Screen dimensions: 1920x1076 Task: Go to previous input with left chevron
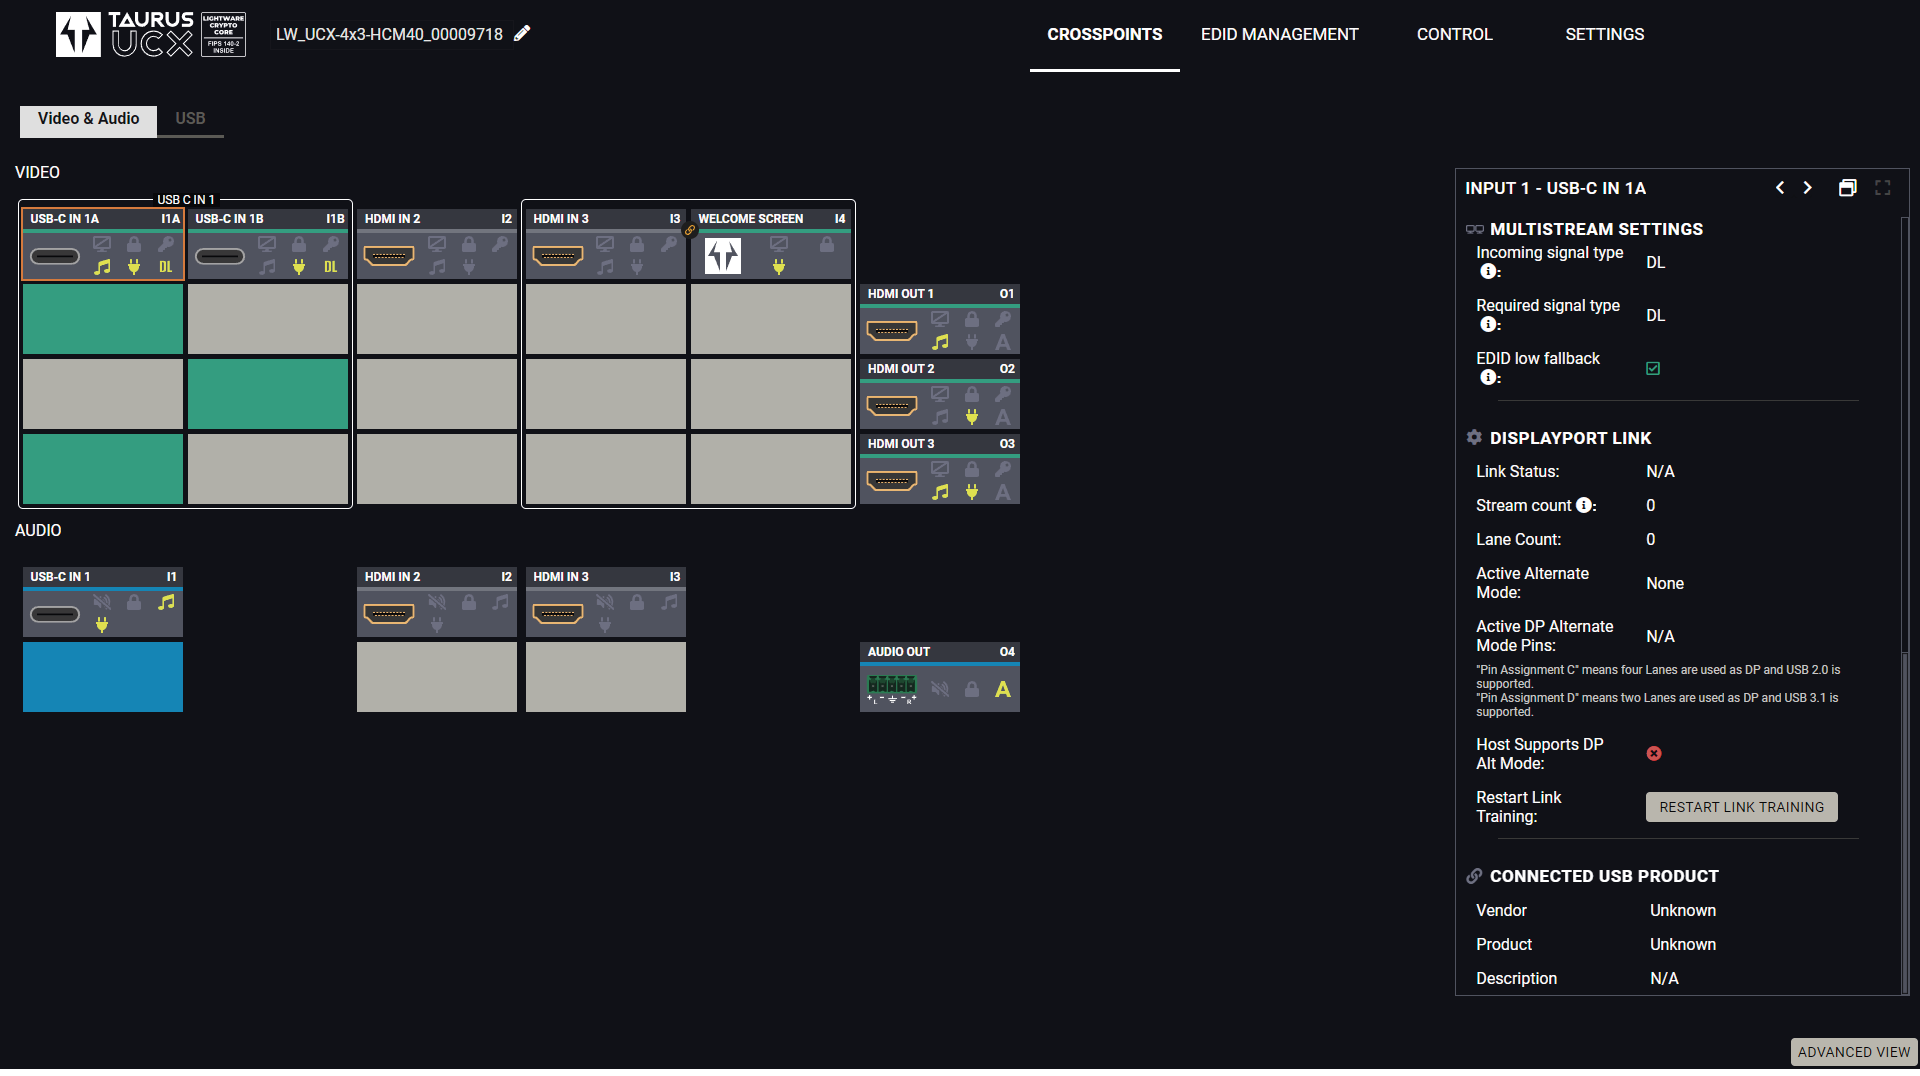click(x=1780, y=188)
